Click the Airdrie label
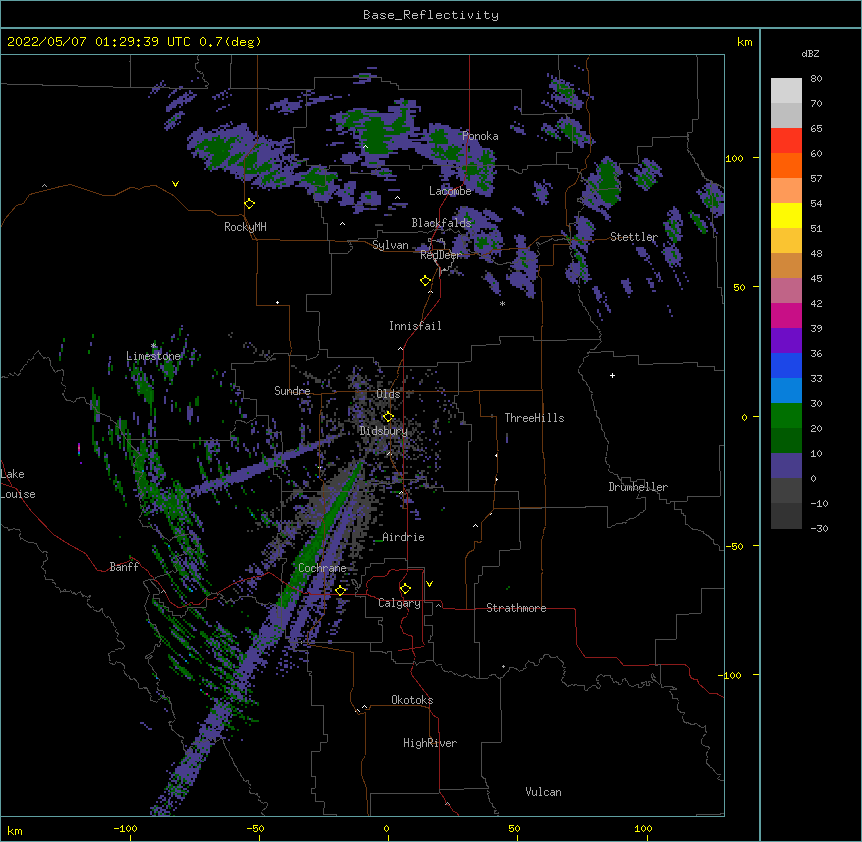This screenshot has width=862, height=842. click(x=403, y=537)
